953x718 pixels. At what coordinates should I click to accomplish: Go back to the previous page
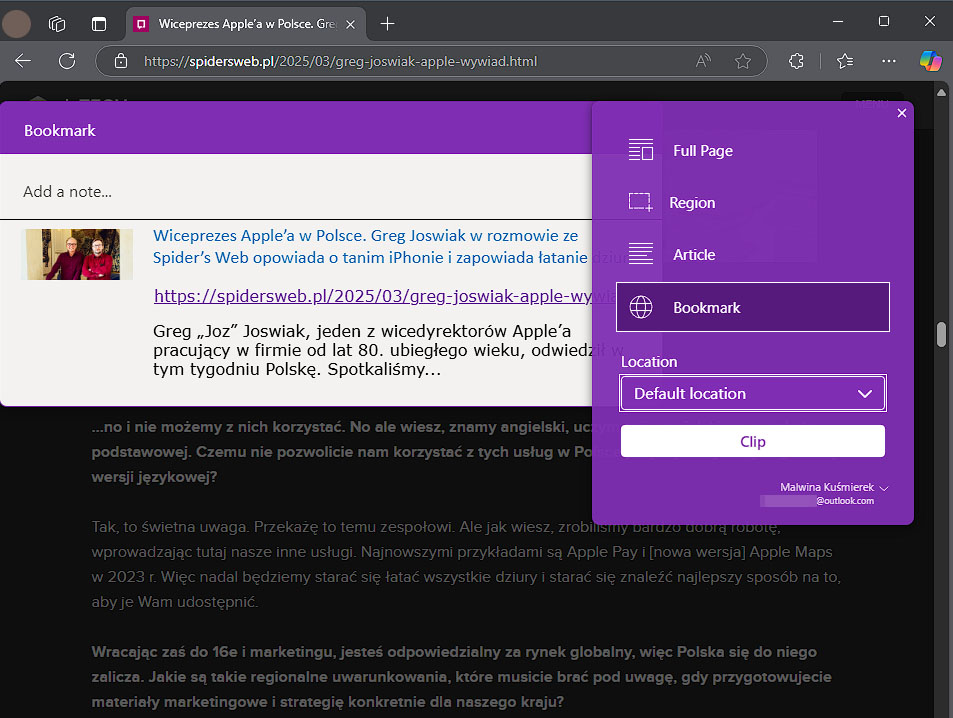coord(23,61)
